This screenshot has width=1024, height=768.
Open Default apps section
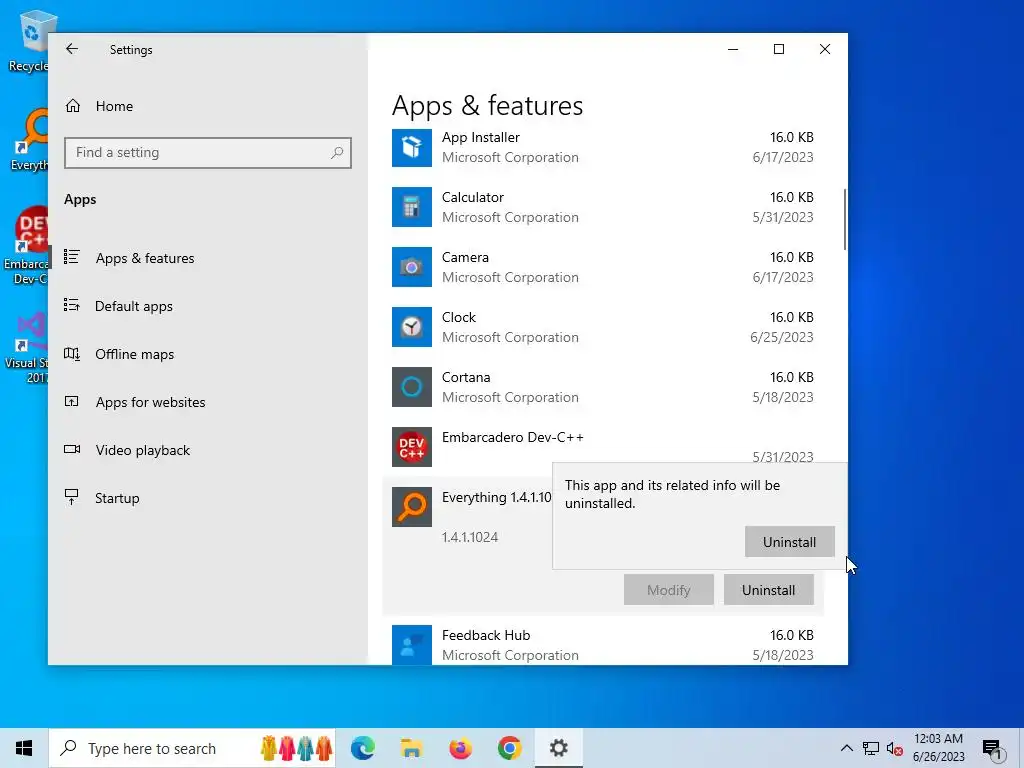pyautogui.click(x=119, y=306)
